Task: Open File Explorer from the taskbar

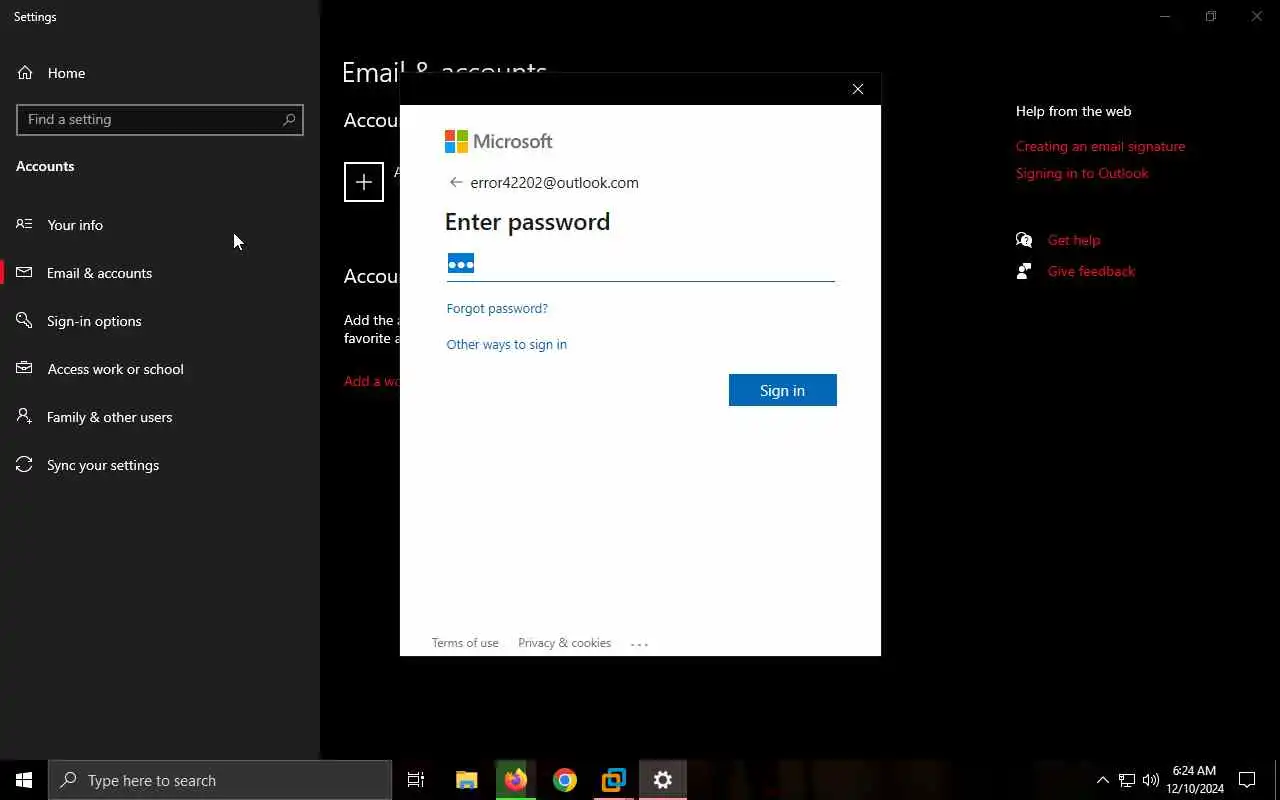Action: click(x=466, y=780)
